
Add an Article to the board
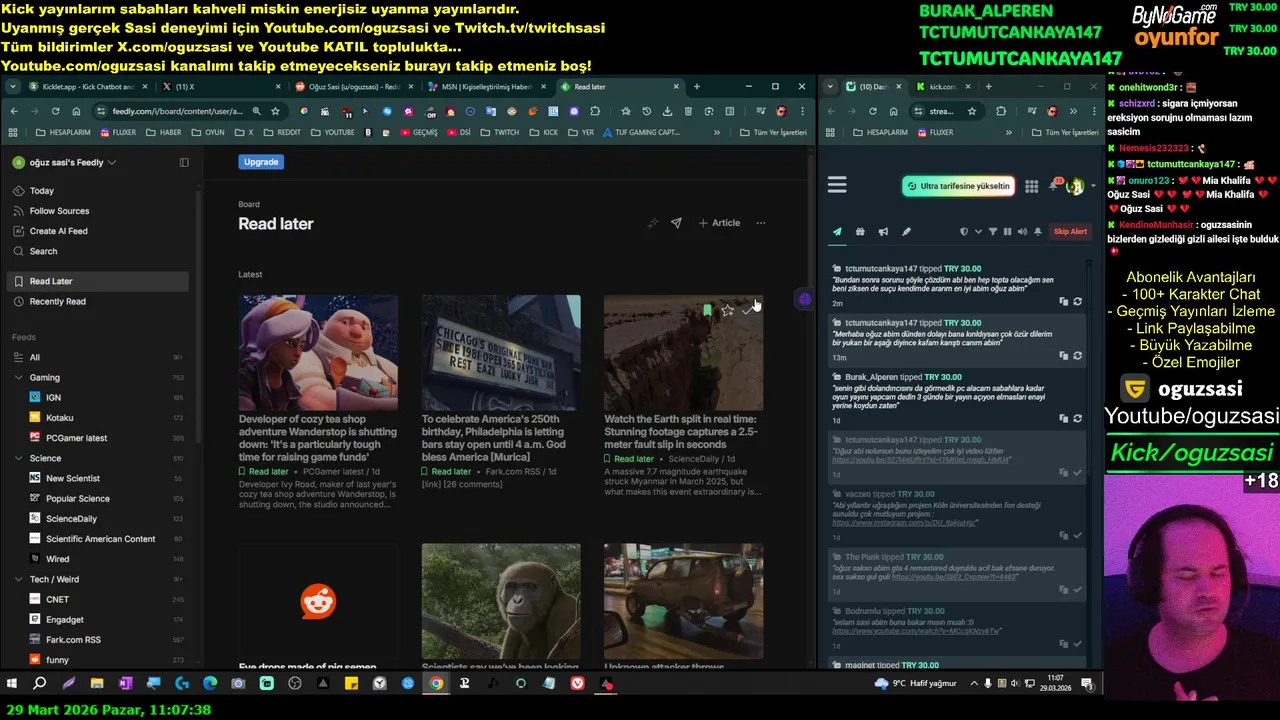[x=720, y=223]
